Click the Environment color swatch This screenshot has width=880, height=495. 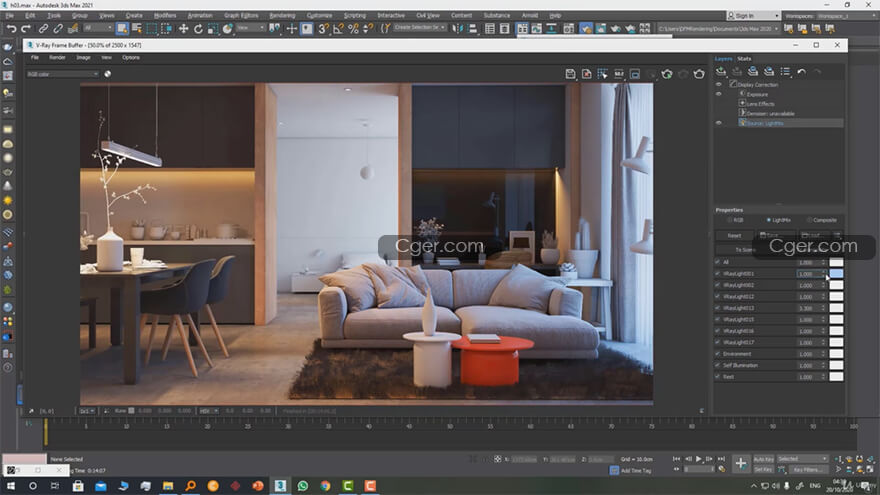pos(836,354)
